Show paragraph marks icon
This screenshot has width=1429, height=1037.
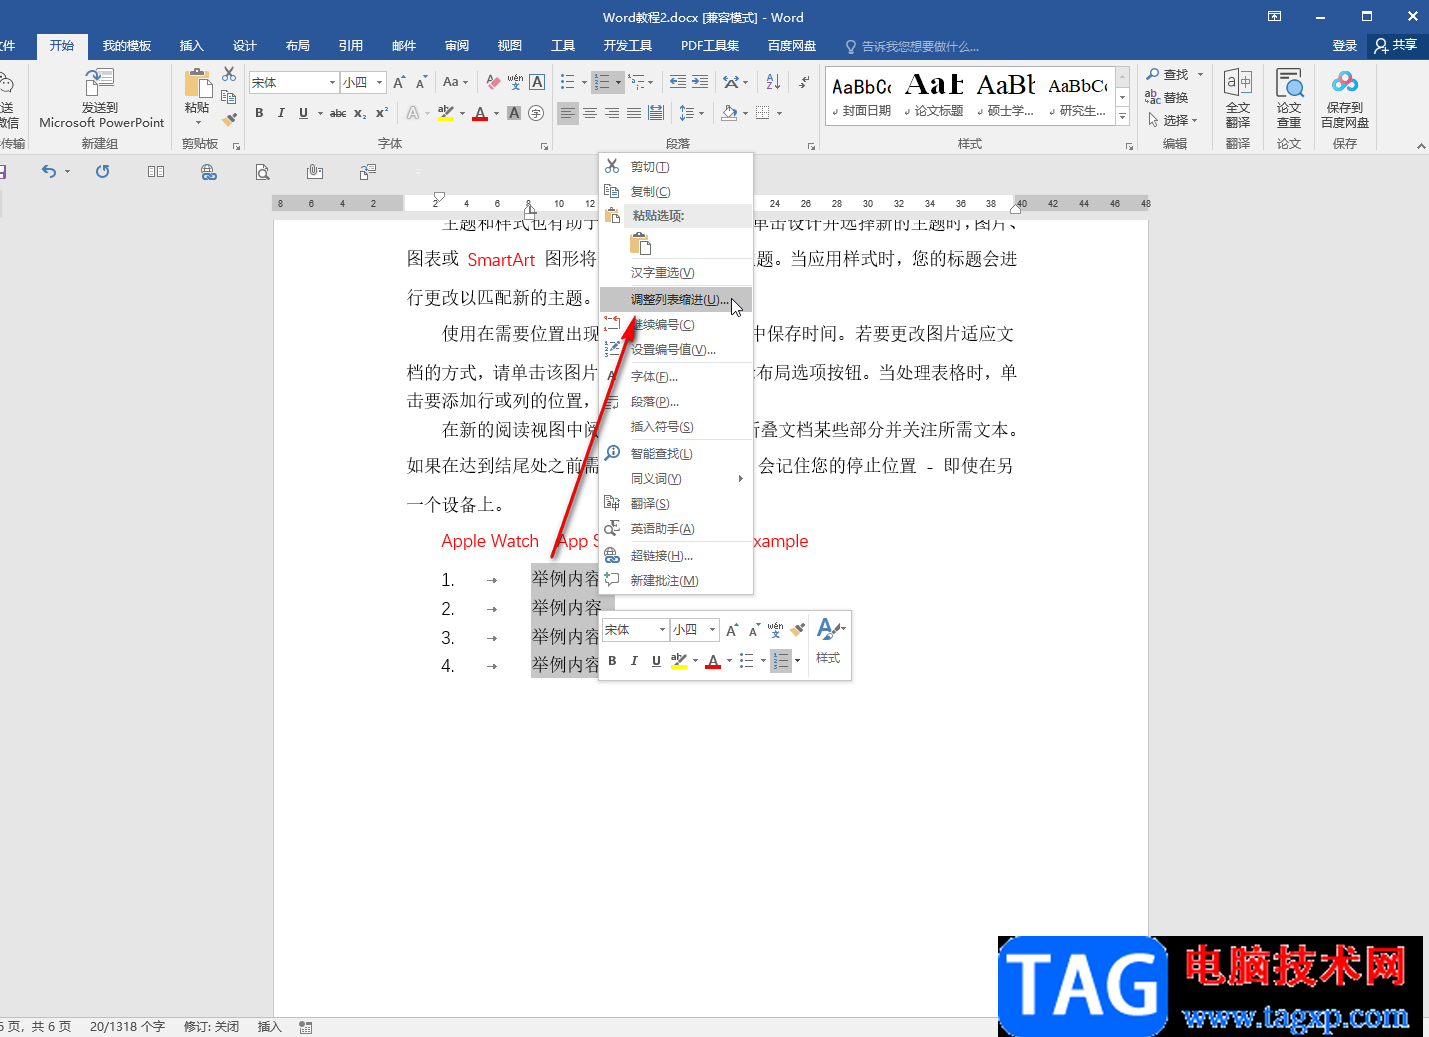tap(804, 82)
